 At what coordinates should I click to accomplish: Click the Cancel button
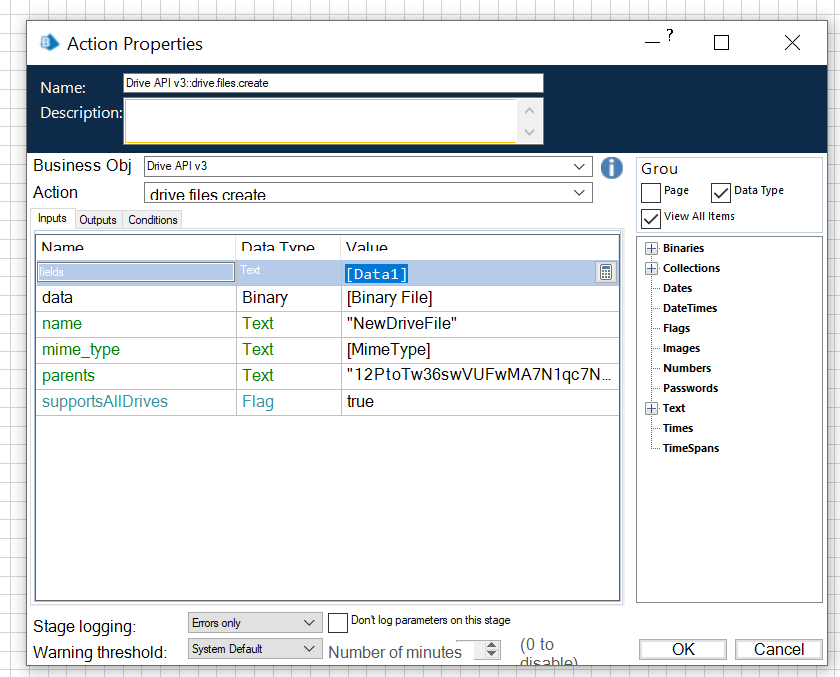[778, 649]
